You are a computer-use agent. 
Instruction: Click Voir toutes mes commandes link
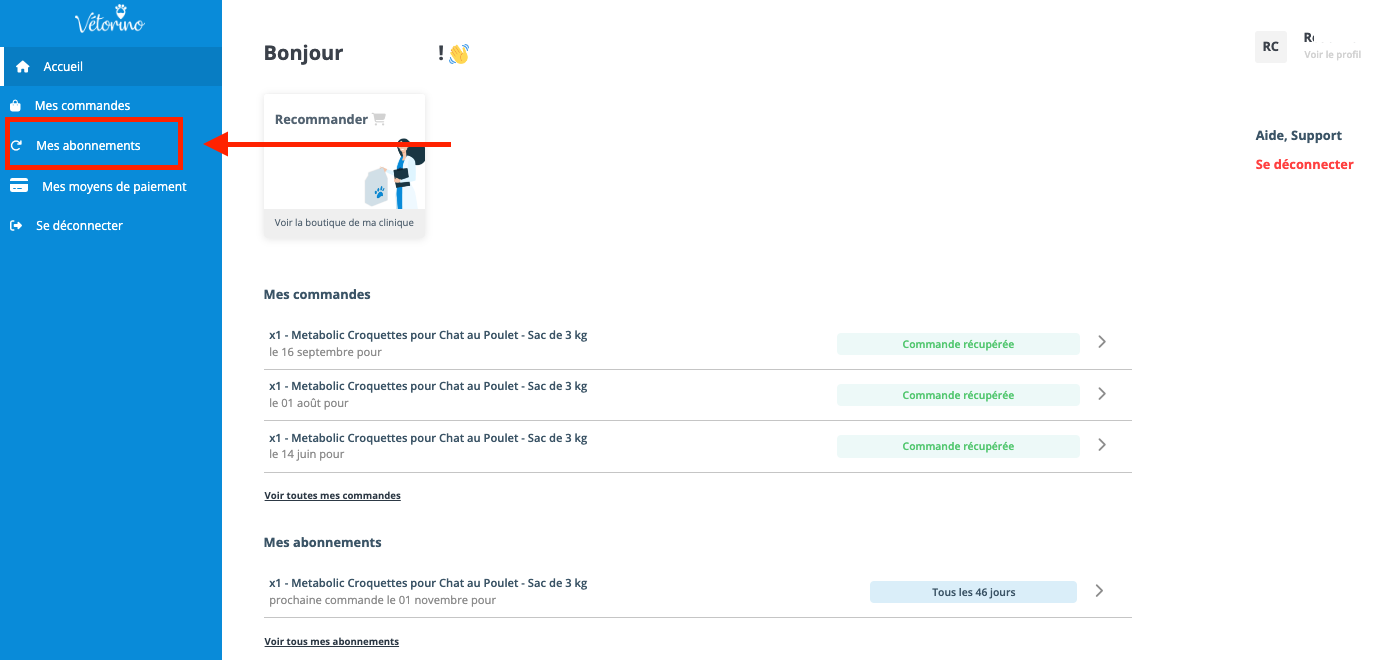point(332,495)
